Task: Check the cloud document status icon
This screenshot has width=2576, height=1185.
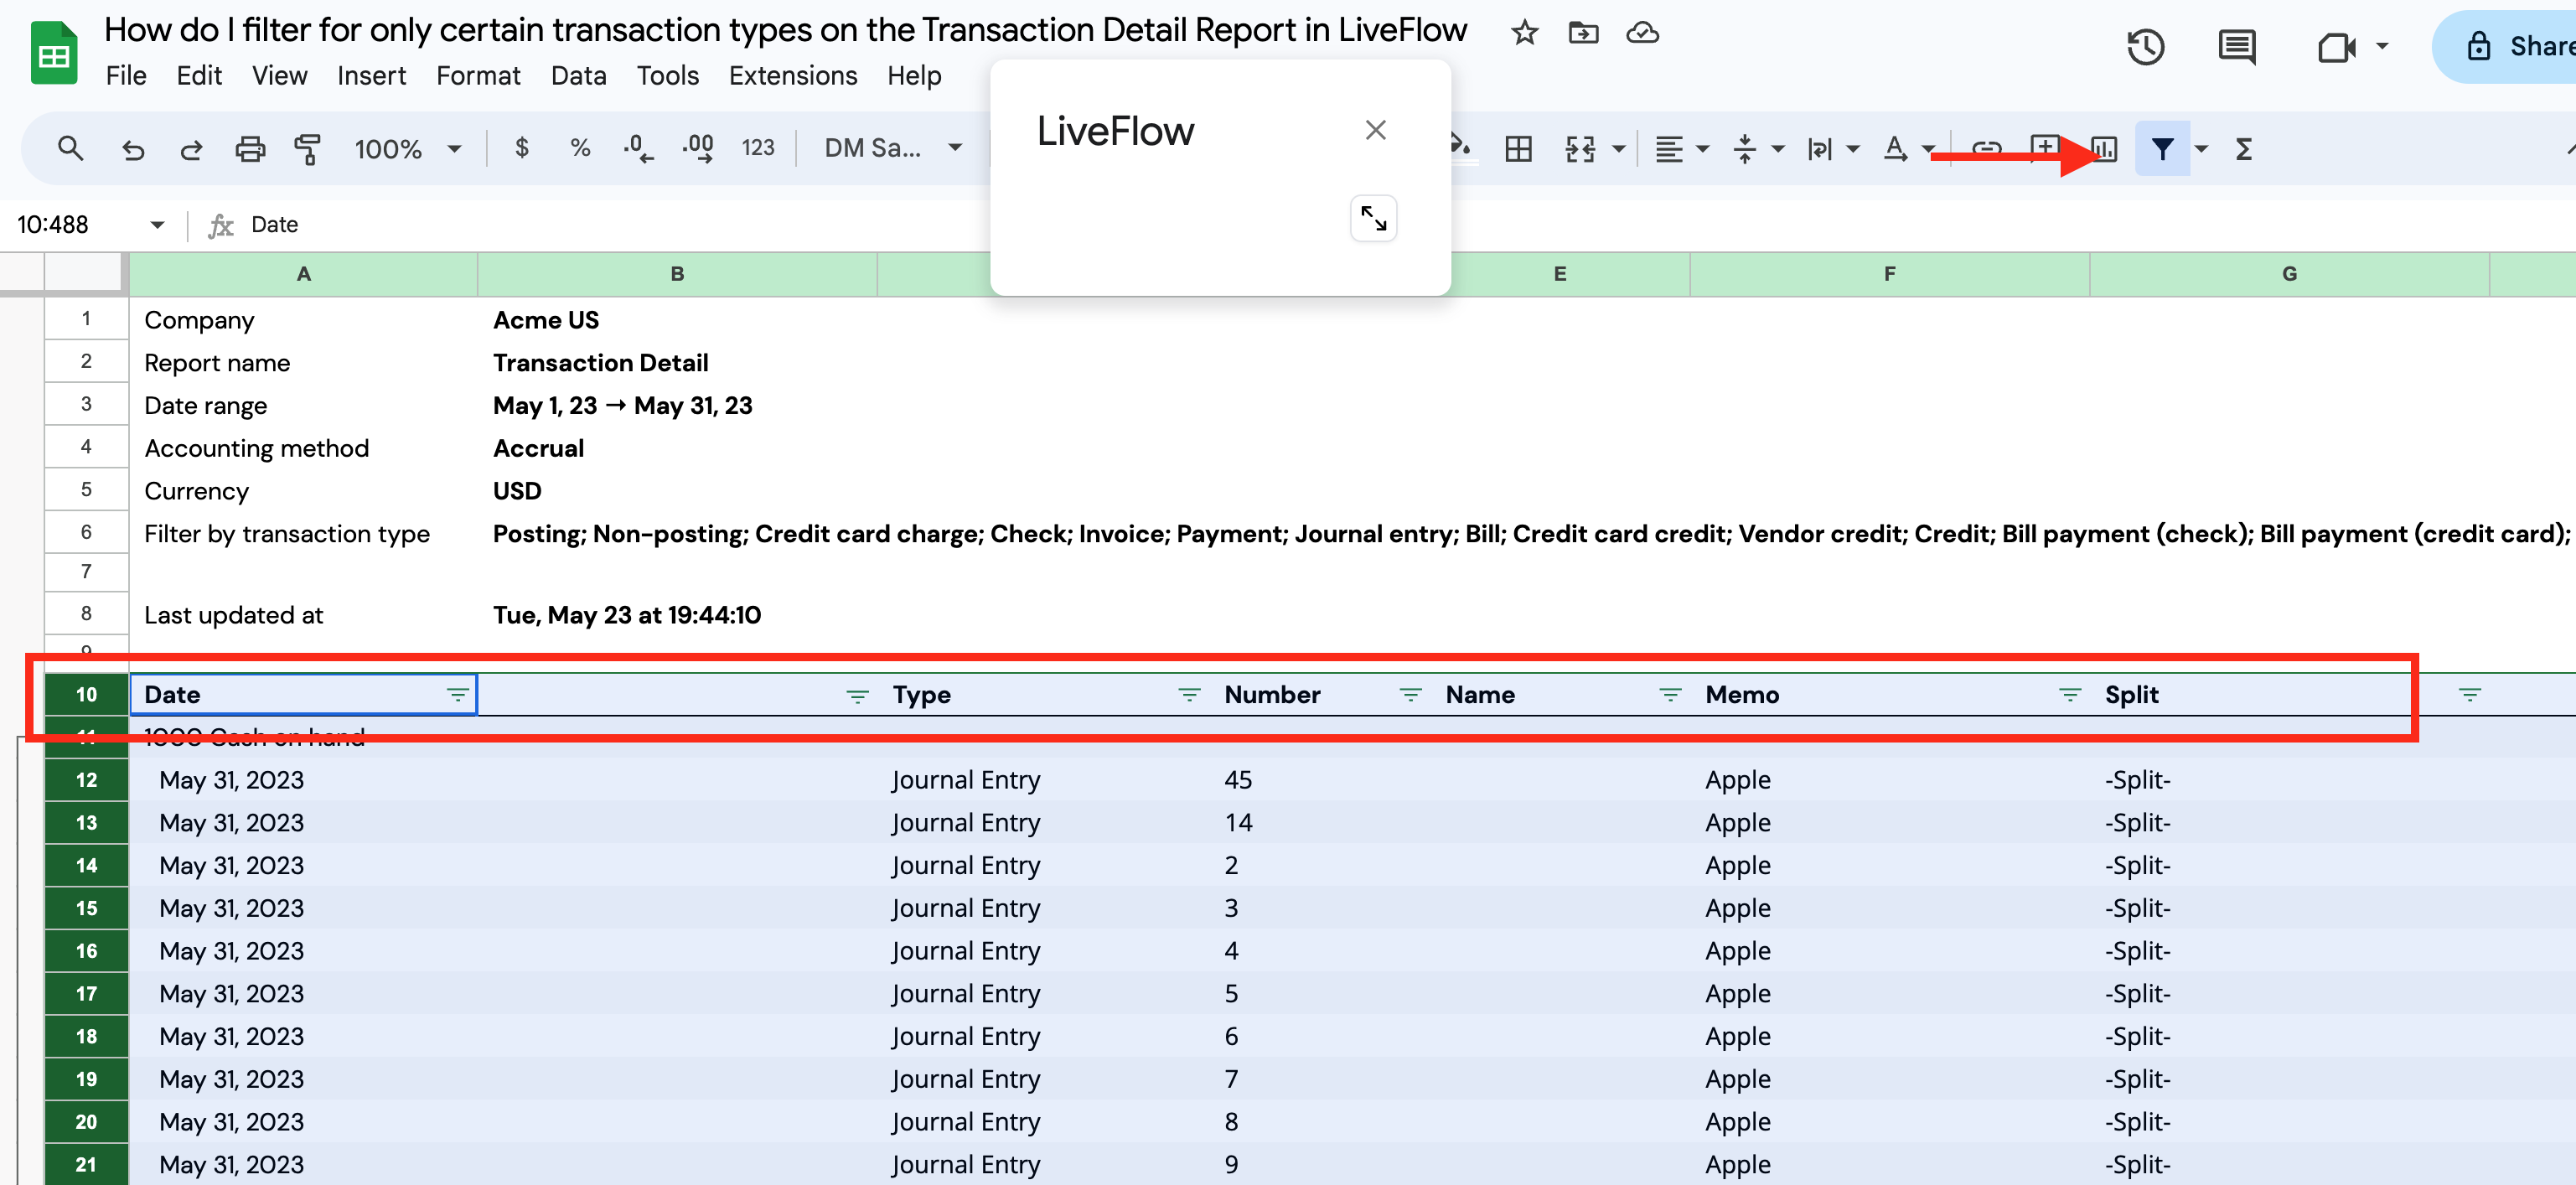Action: [1642, 33]
